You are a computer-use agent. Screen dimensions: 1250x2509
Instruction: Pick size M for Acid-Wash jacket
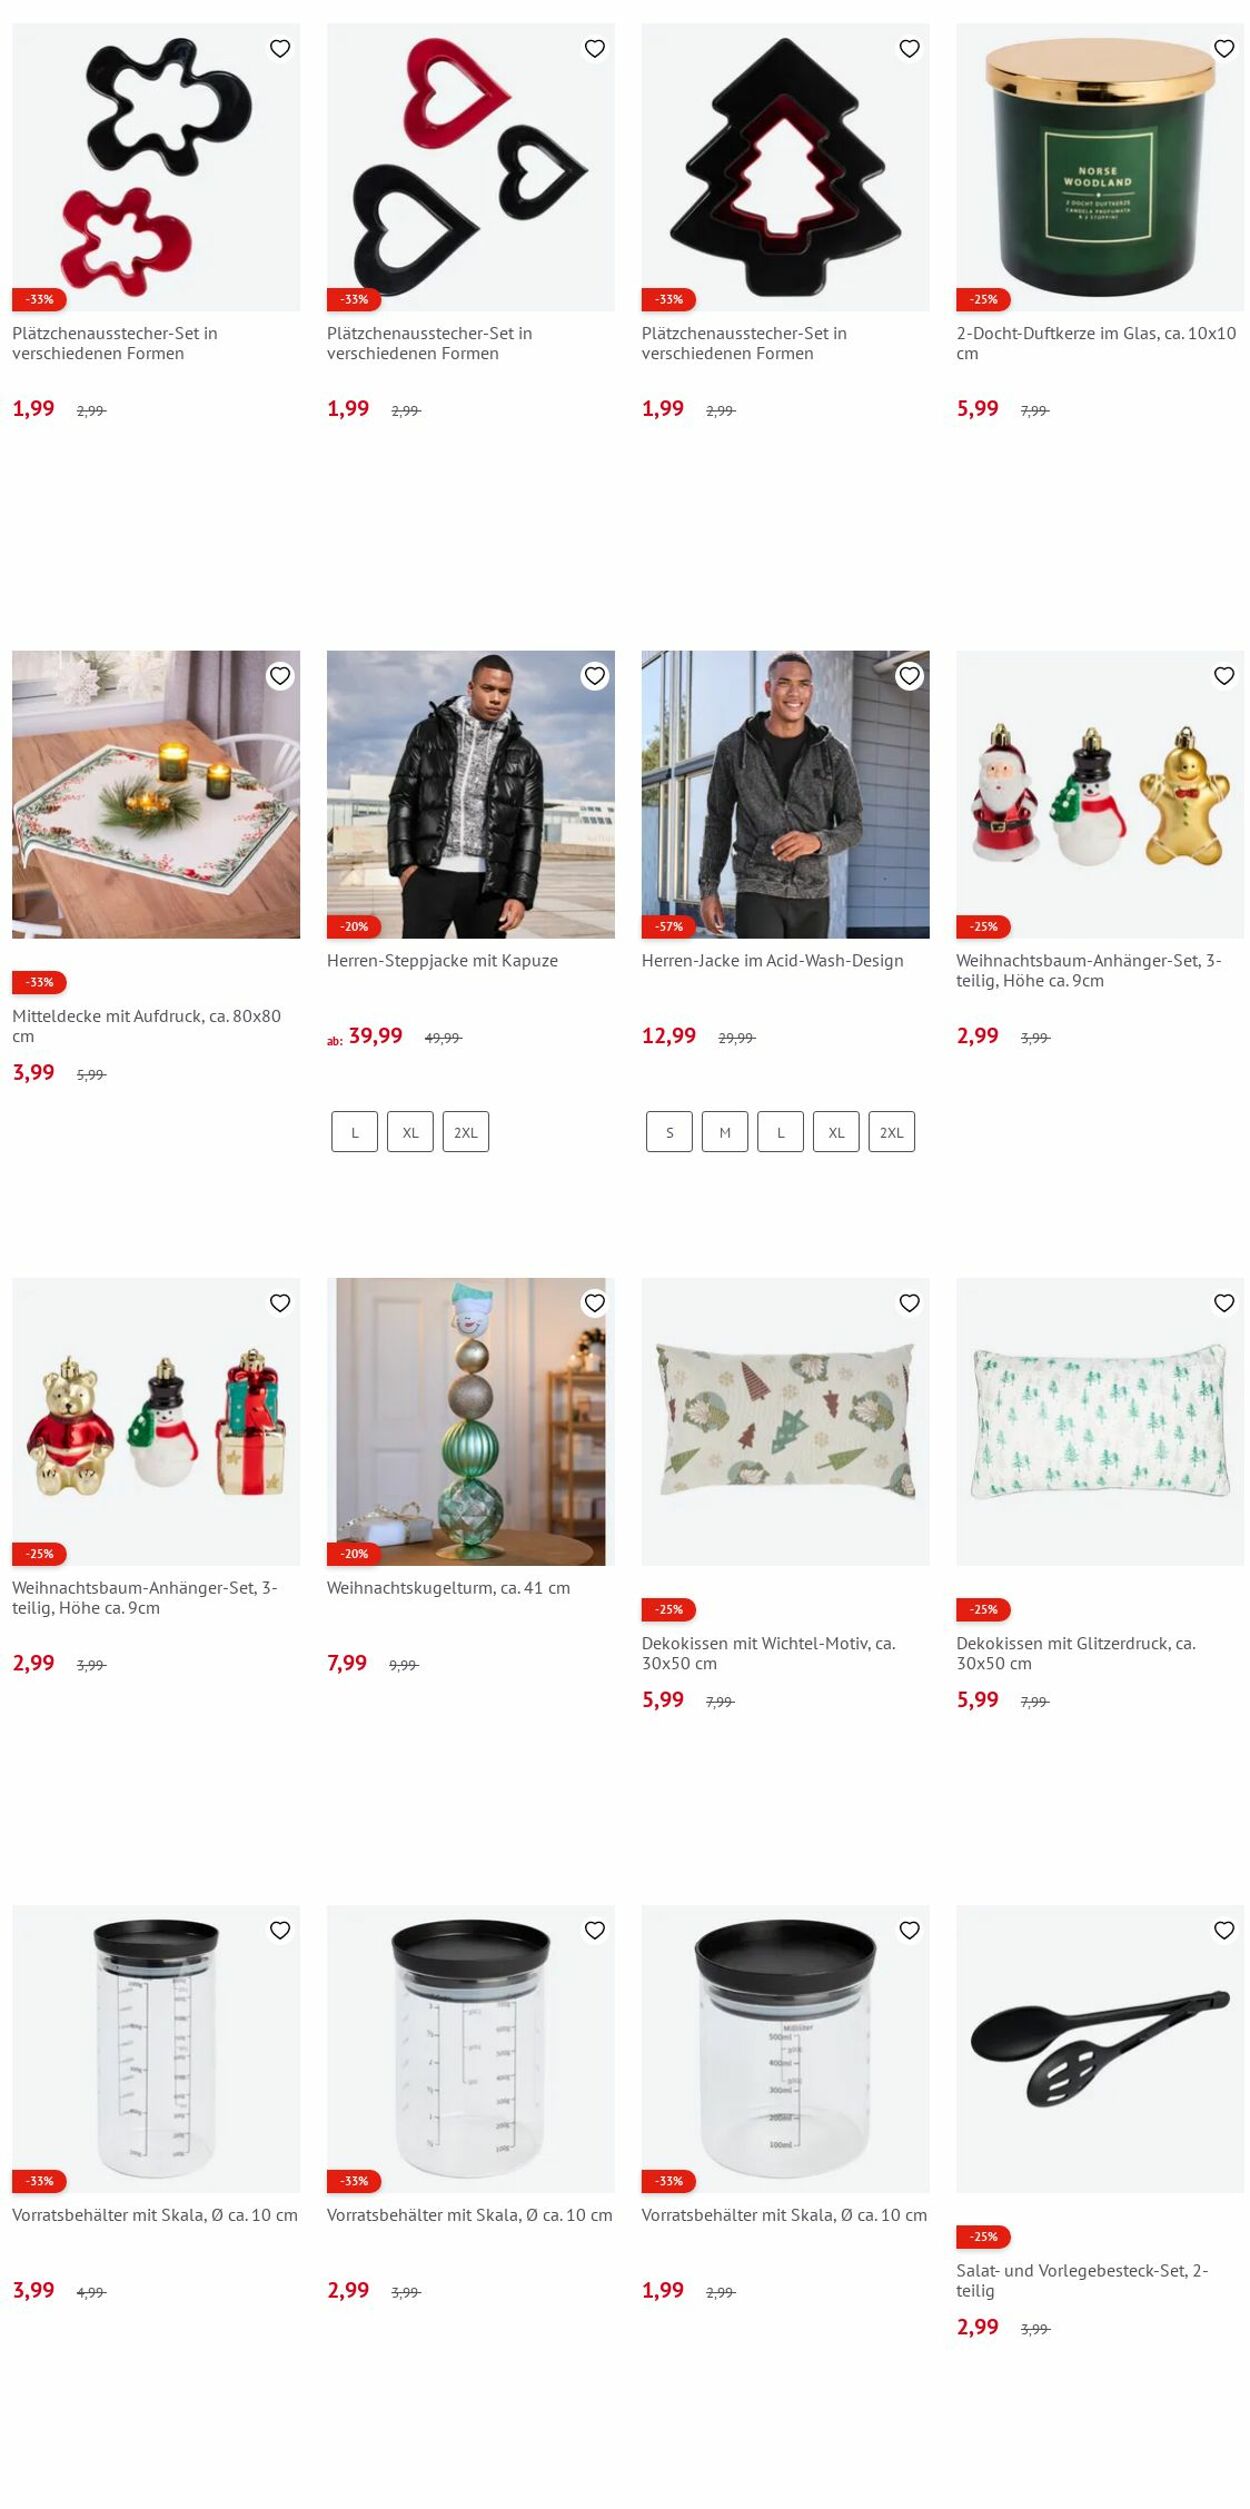725,1132
